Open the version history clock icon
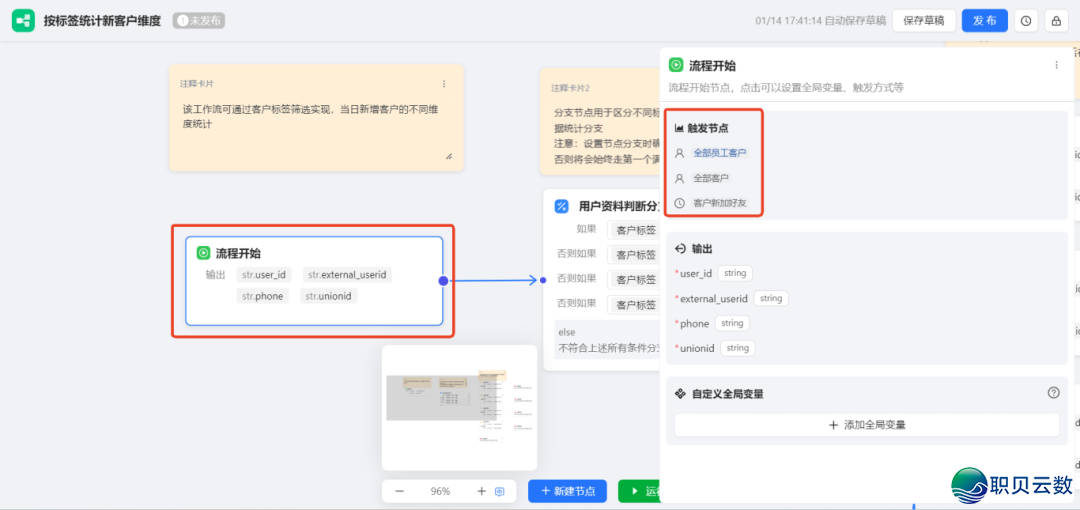Viewport: 1080px width, 510px height. tap(1026, 21)
